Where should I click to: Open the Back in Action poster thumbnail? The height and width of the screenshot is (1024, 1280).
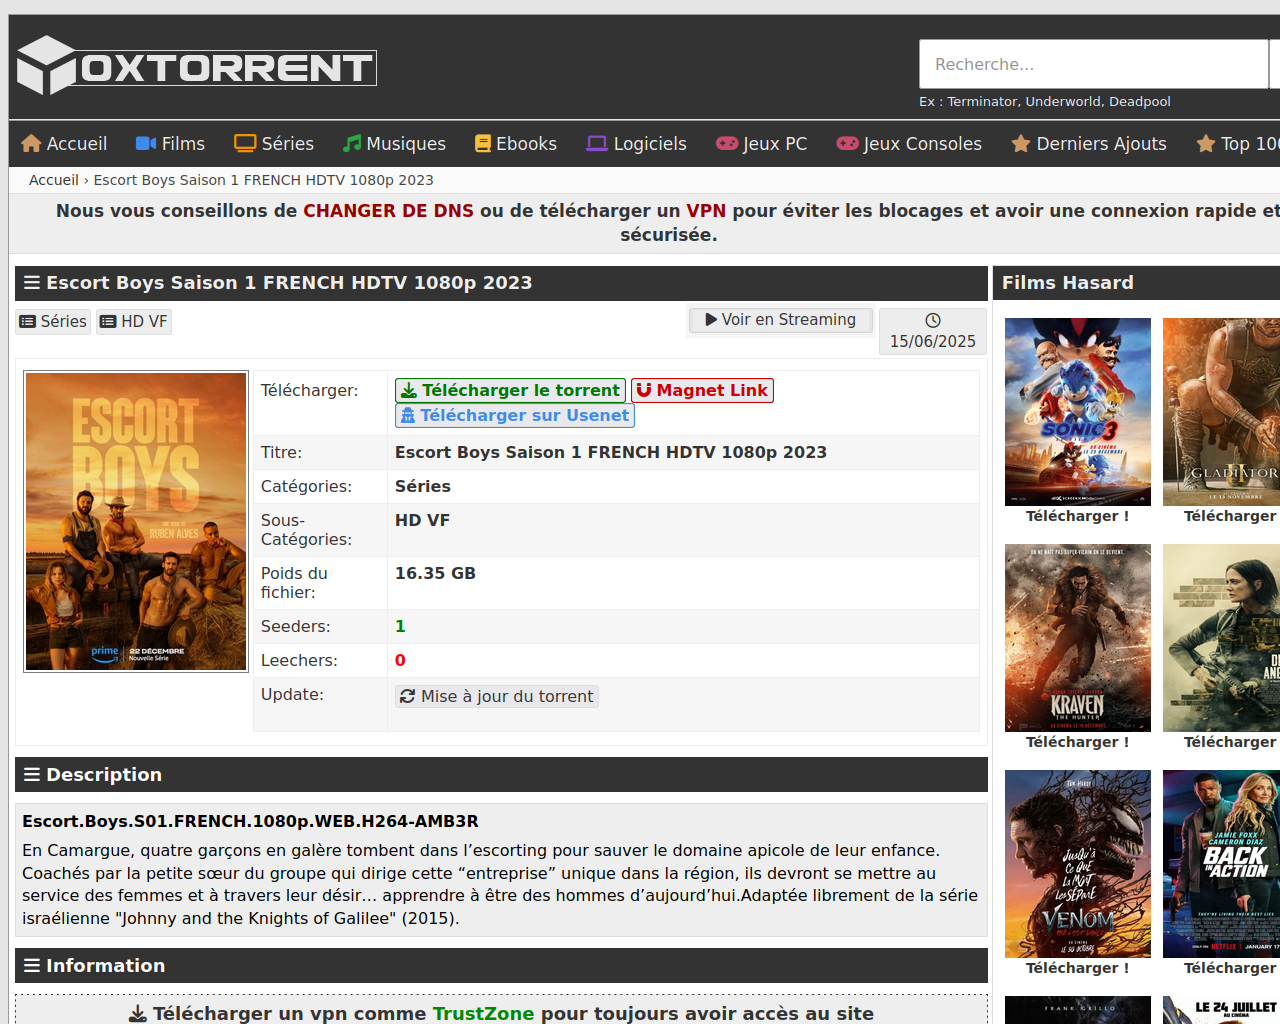click(x=1221, y=864)
